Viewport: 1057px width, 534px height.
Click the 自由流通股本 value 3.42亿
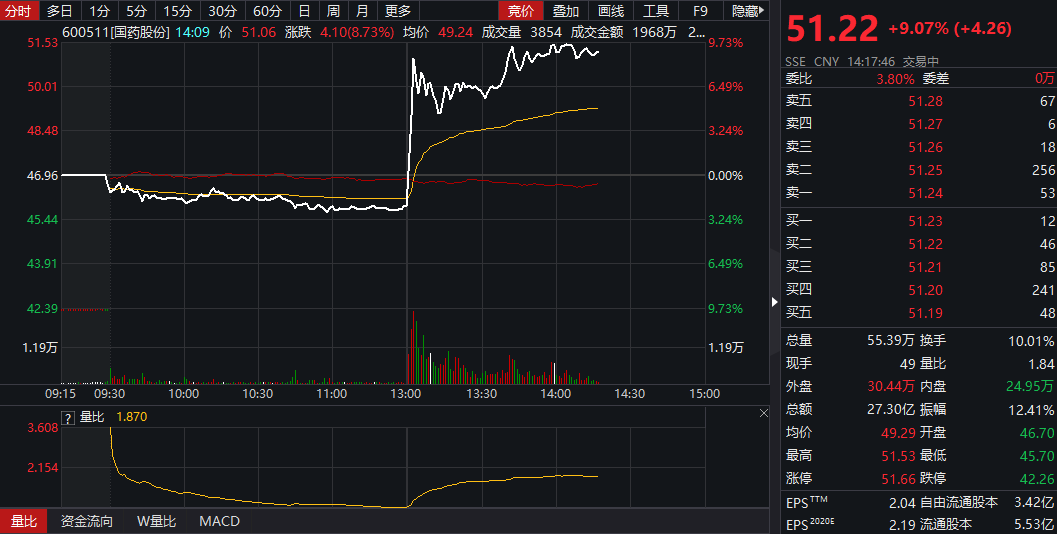[x=1033, y=502]
